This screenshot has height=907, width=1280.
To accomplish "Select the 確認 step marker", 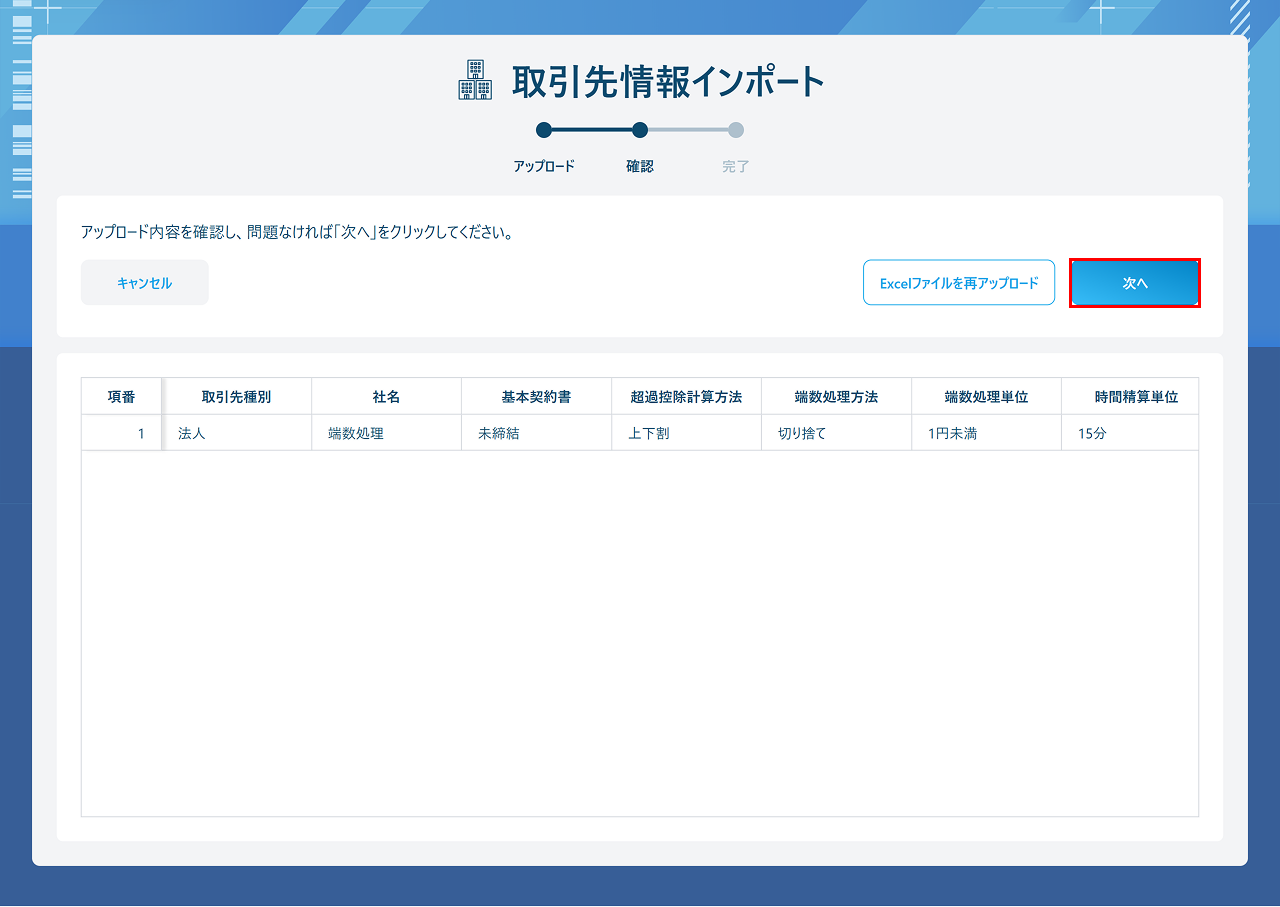I will [x=640, y=130].
